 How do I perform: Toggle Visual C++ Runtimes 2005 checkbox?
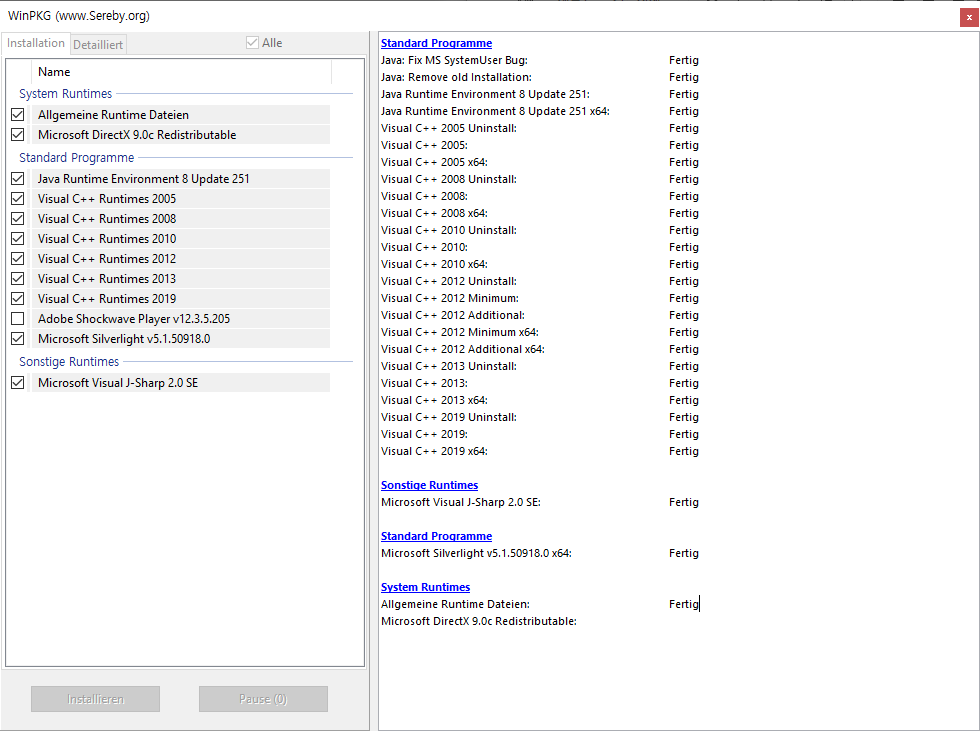(18, 199)
